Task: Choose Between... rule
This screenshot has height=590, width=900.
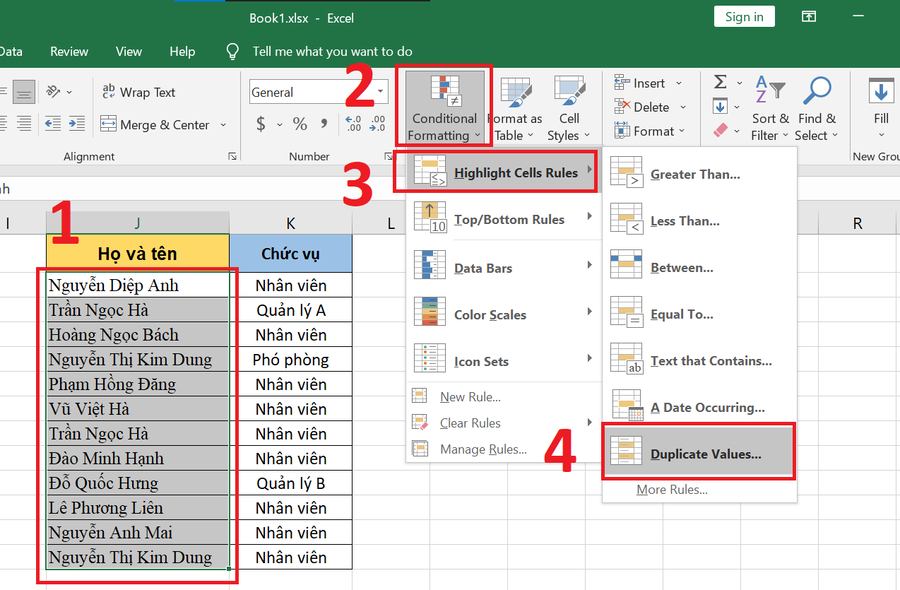Action: (x=699, y=267)
